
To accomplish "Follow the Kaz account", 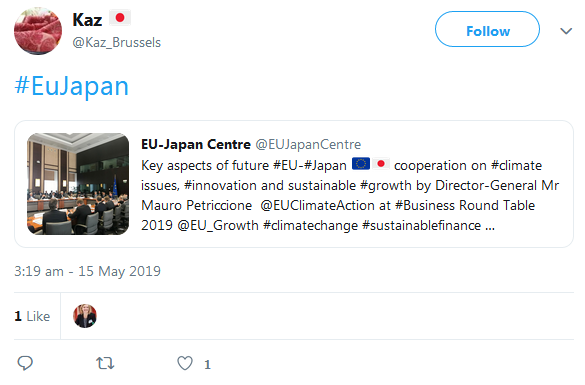I will point(487,29).
